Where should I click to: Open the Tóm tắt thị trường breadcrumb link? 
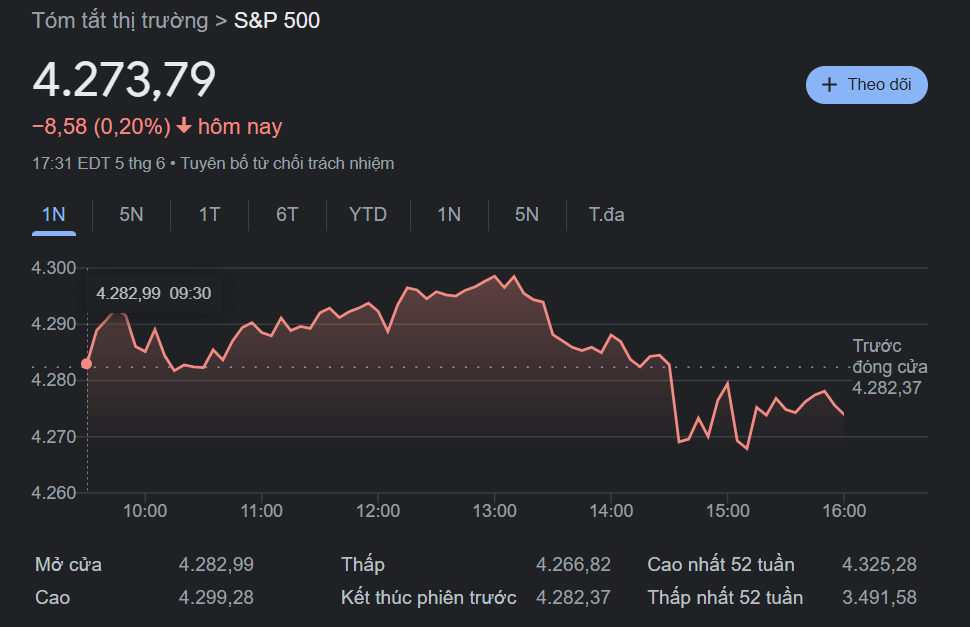tap(120, 20)
